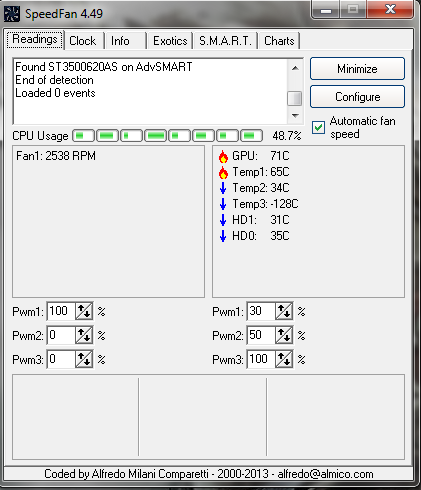The width and height of the screenshot is (421, 490).
Task: Click the 48.7% CPU usage value
Action: (287, 136)
